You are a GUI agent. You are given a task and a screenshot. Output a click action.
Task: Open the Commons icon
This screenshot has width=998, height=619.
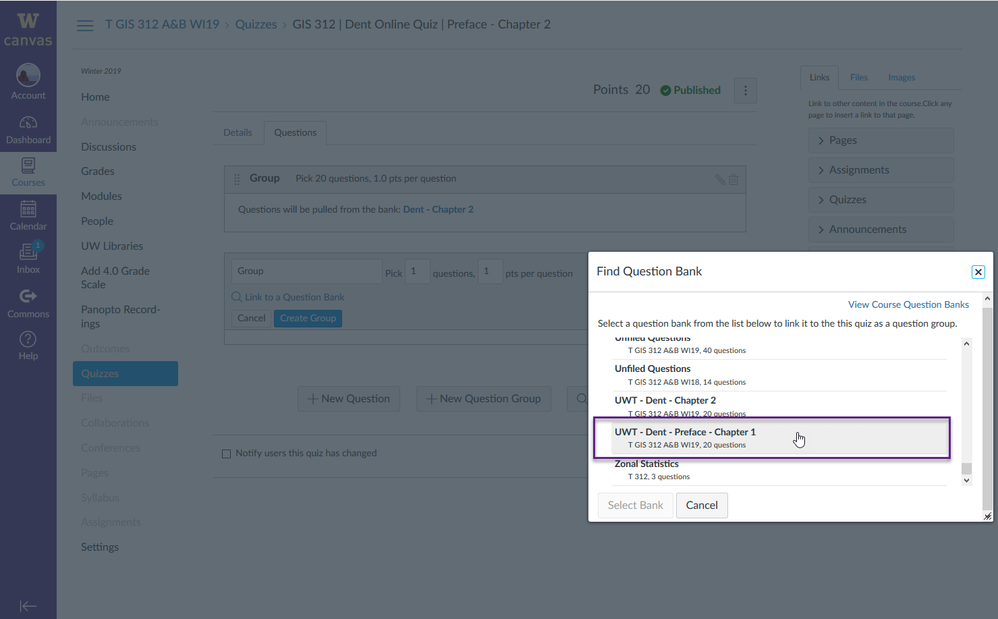(x=28, y=302)
